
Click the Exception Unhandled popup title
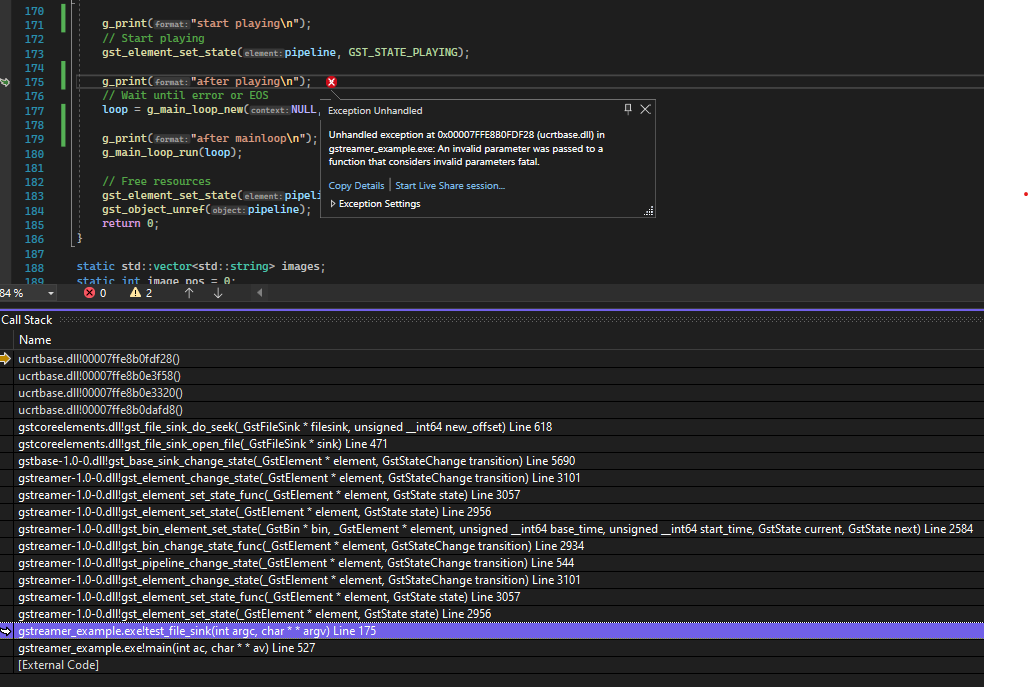375,111
